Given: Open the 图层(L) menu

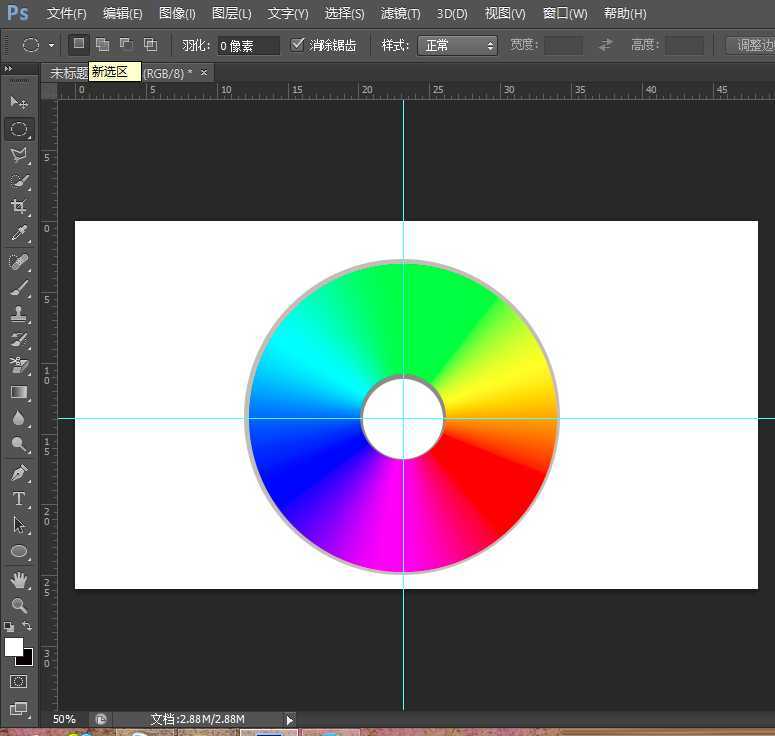Looking at the screenshot, I should coord(231,14).
